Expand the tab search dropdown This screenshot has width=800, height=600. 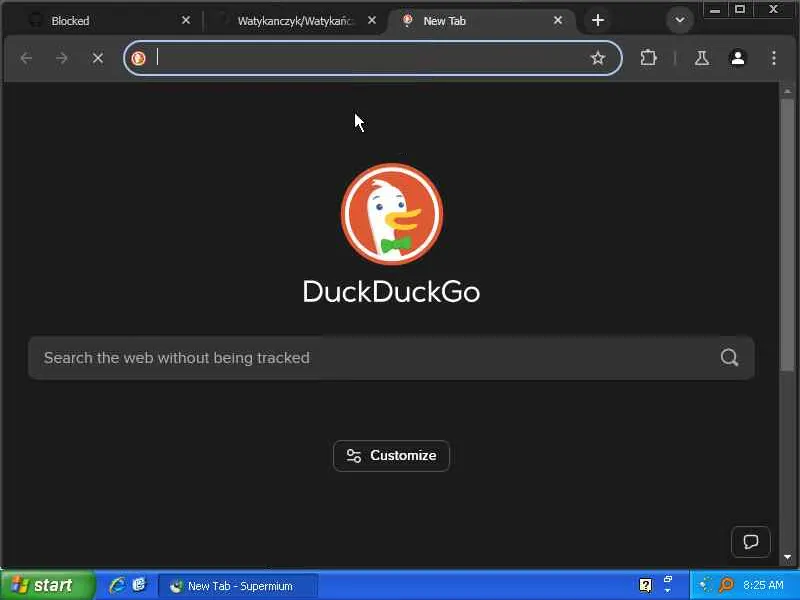tap(680, 20)
